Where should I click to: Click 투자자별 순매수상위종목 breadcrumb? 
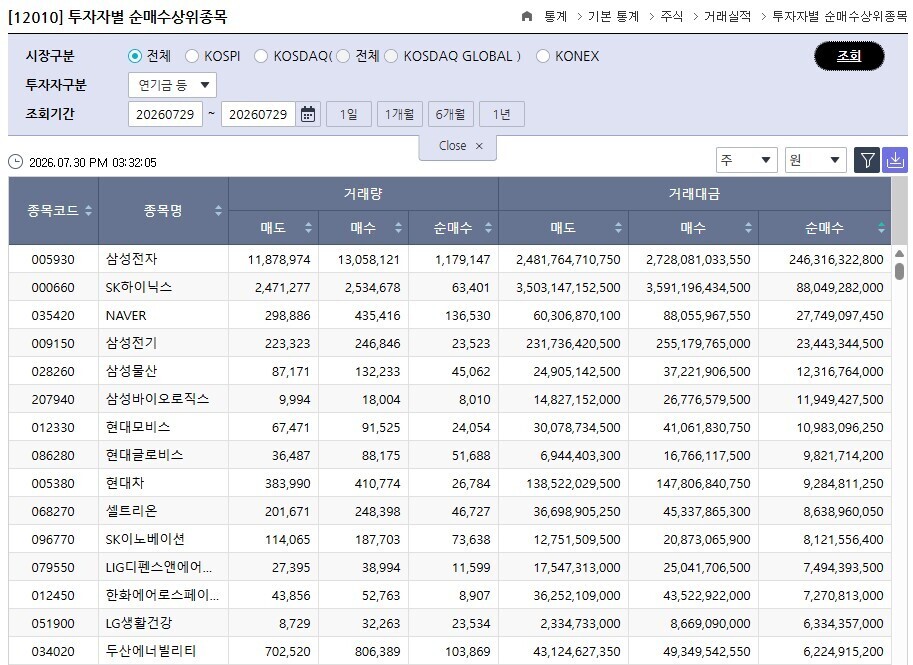(x=840, y=16)
